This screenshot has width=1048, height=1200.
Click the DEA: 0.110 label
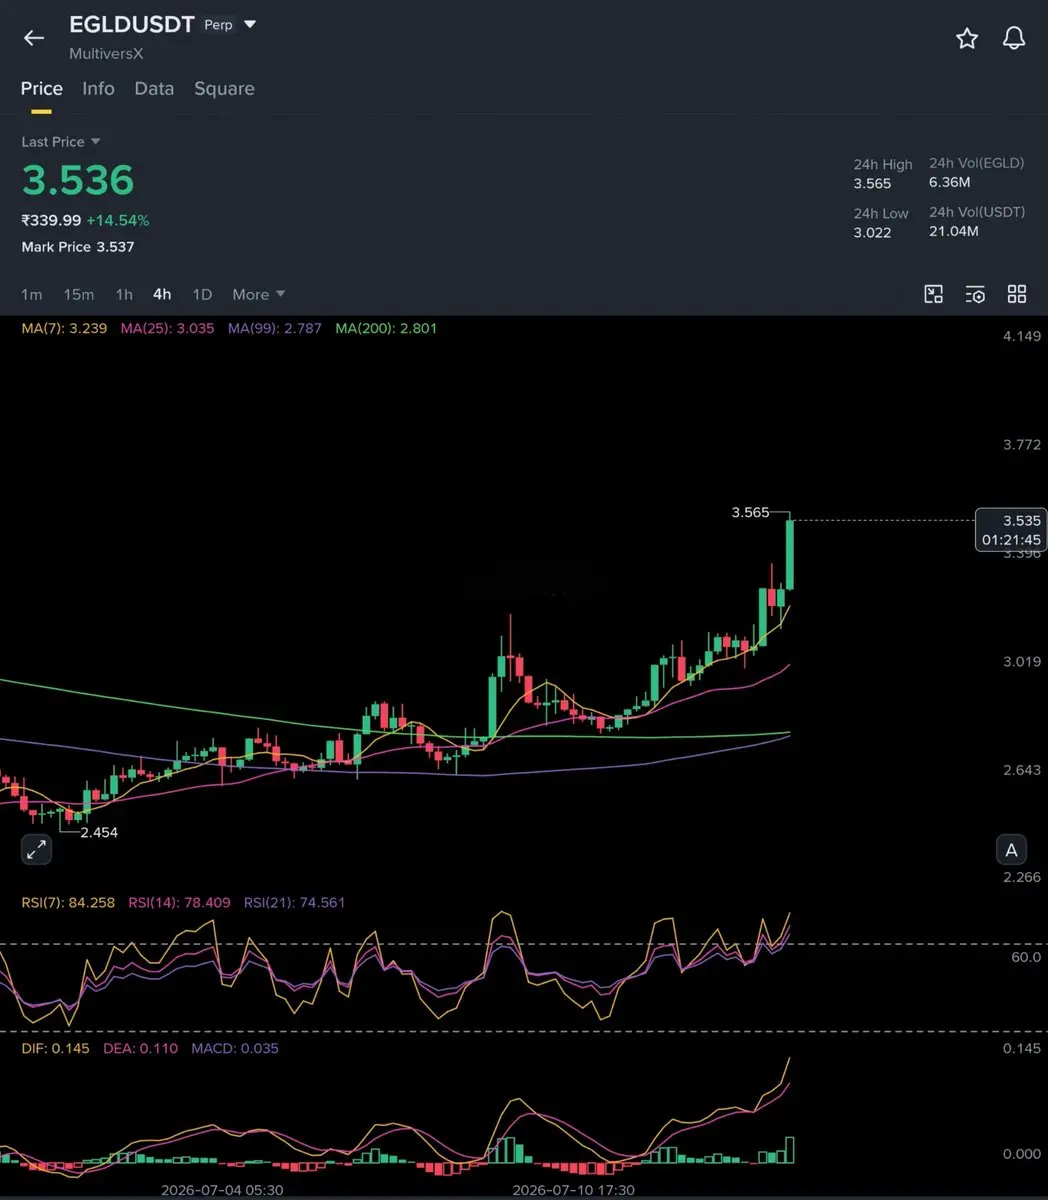pos(141,1048)
